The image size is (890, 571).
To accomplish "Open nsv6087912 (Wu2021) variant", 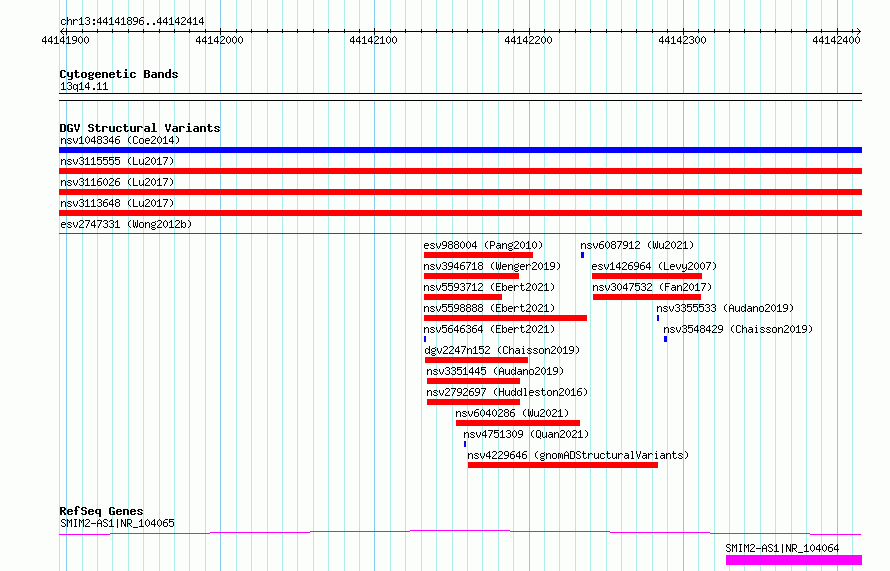I will (x=637, y=245).
